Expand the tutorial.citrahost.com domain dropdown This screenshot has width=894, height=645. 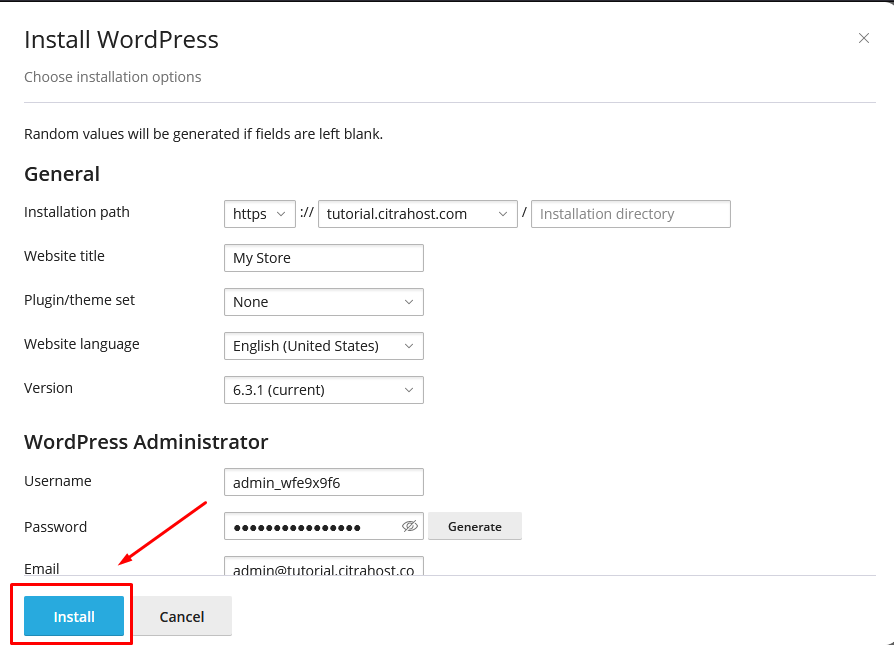pyautogui.click(x=417, y=214)
